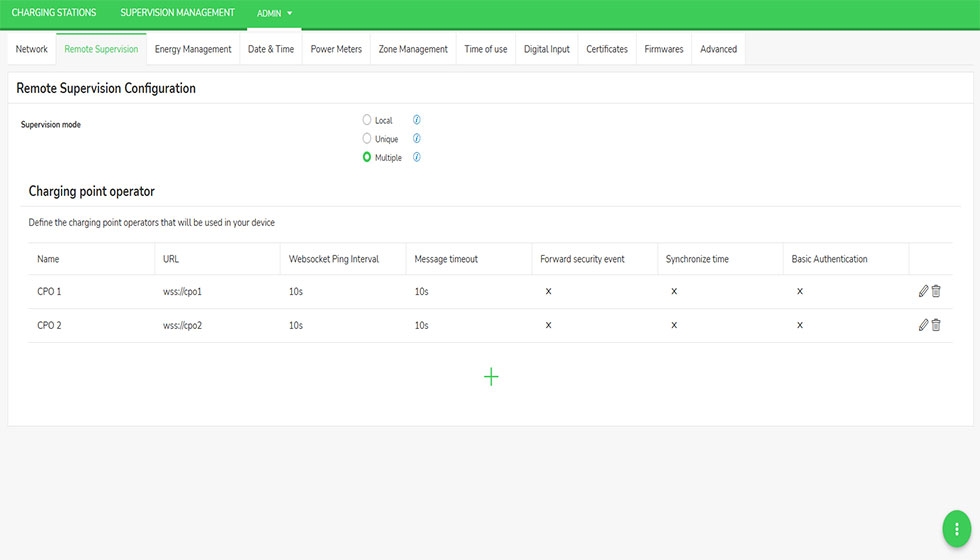Click pencil icon for CPO 2
This screenshot has width=980, height=560.
click(x=923, y=325)
